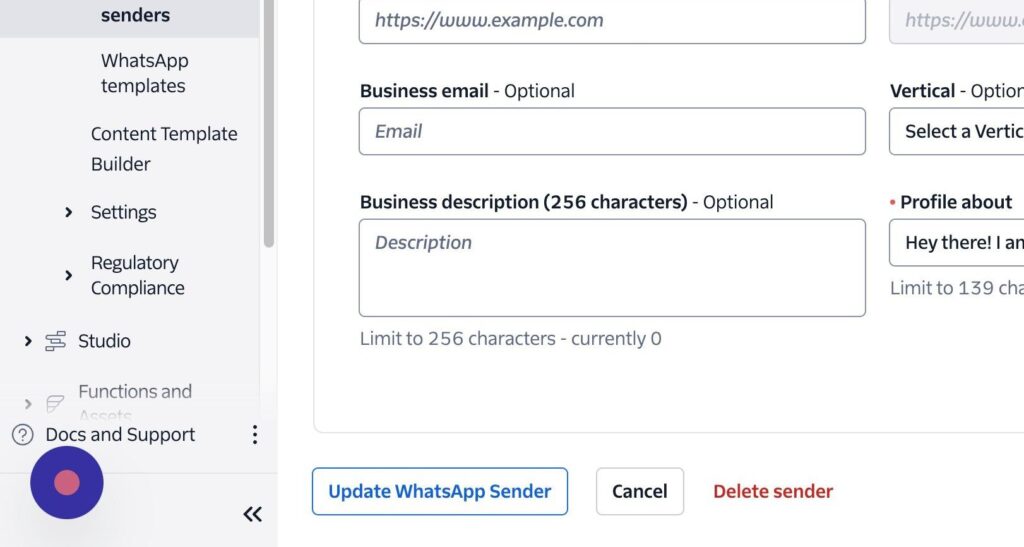The width and height of the screenshot is (1024, 547).
Task: Click the round purple record button
Action: [67, 483]
